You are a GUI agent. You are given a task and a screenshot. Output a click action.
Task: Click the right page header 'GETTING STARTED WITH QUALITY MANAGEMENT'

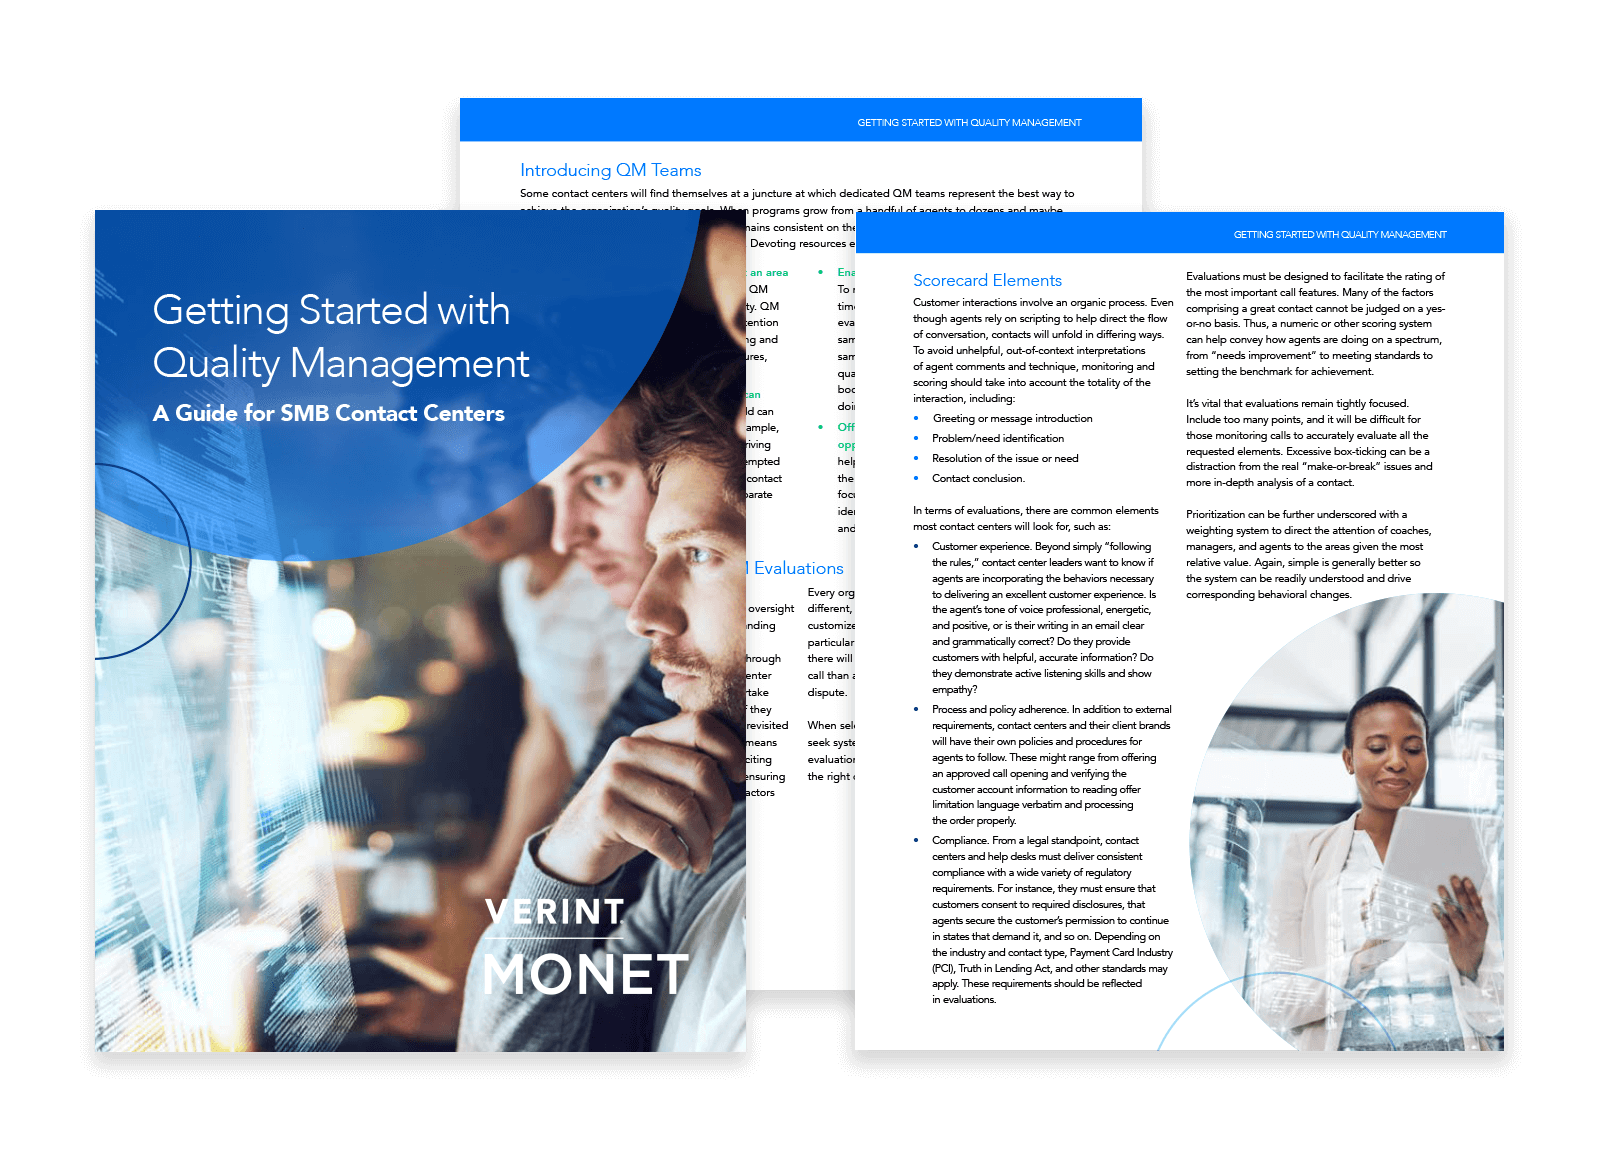(x=1340, y=235)
